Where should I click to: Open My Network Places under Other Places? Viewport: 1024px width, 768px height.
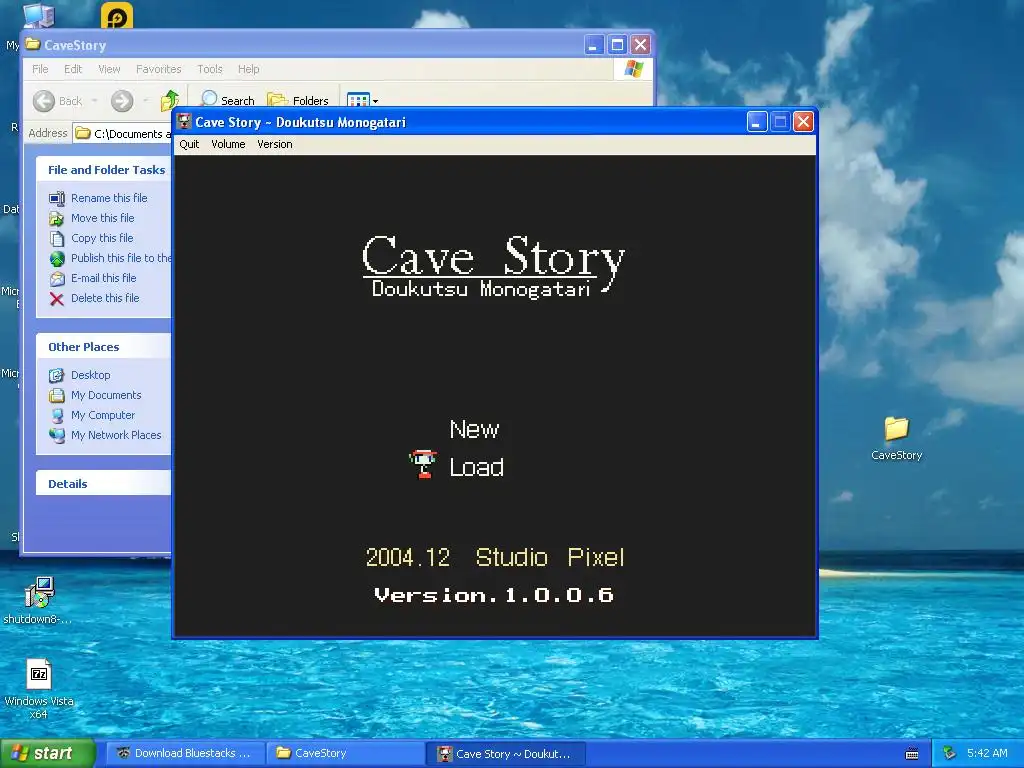pyautogui.click(x=116, y=435)
